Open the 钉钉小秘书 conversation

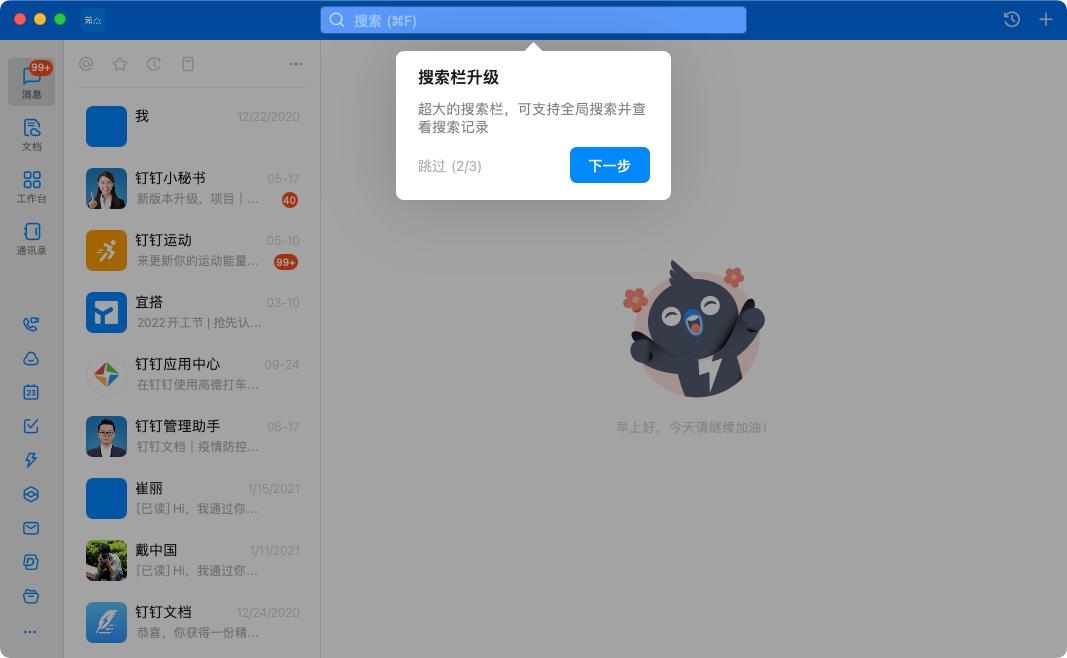[x=193, y=188]
